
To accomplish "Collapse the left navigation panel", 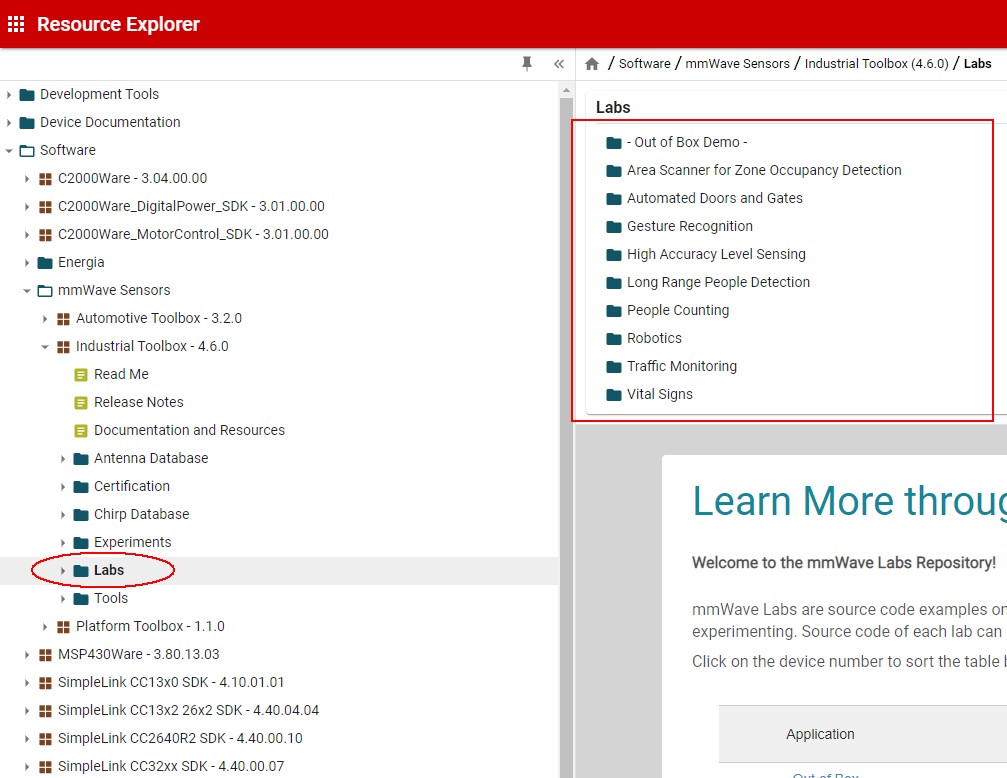I will (x=559, y=64).
